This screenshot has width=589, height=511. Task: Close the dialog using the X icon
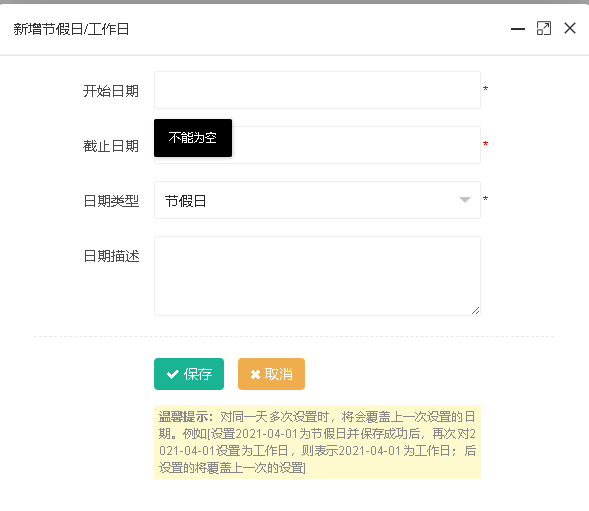coord(569,28)
